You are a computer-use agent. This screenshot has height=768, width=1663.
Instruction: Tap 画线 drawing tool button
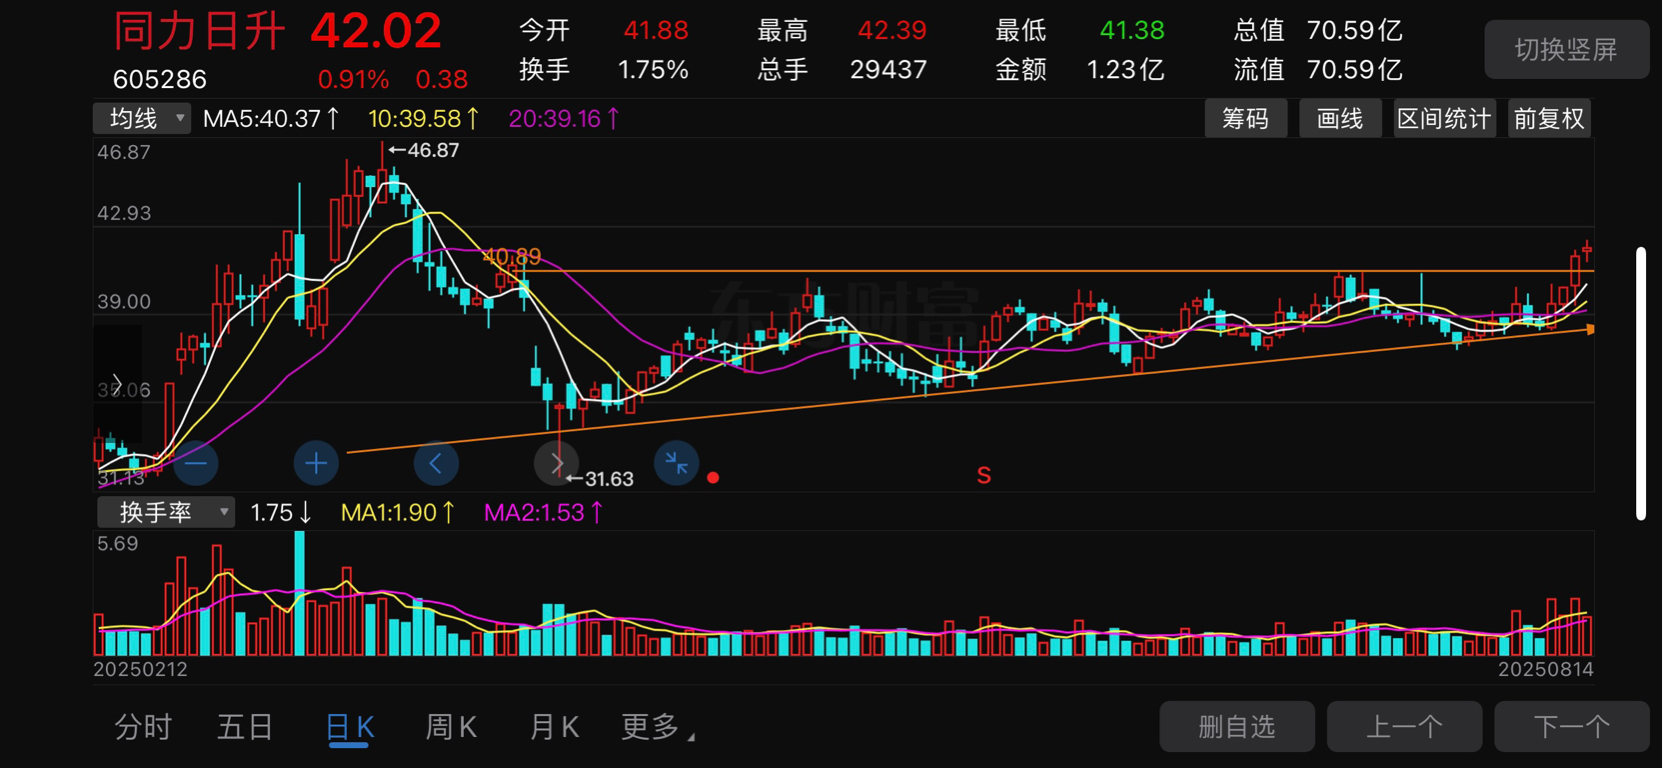point(1340,119)
